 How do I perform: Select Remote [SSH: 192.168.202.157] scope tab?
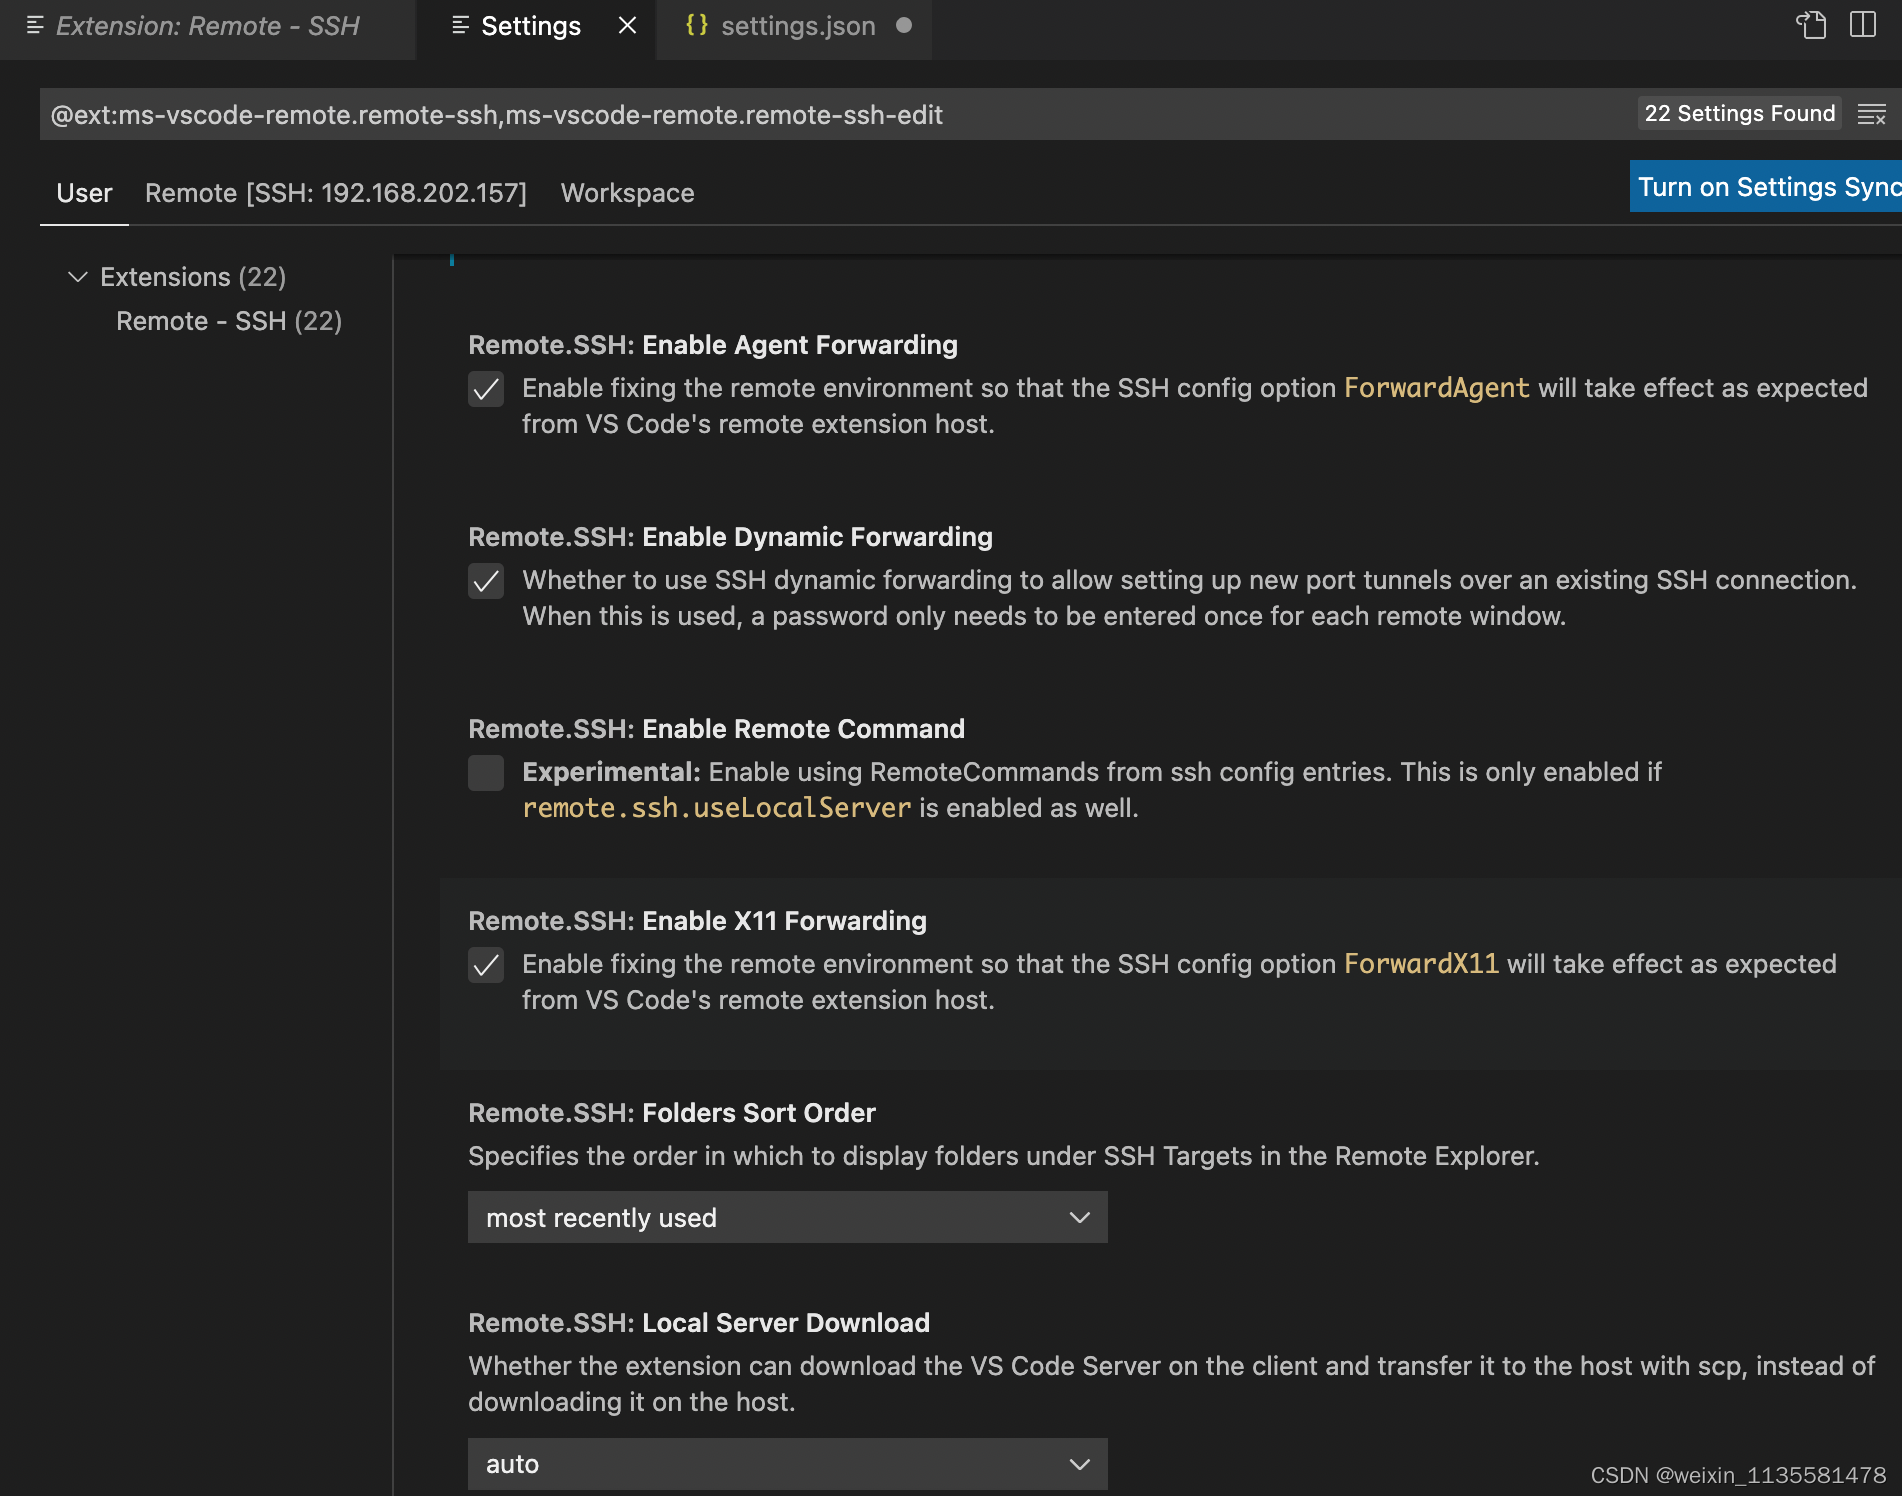(x=335, y=193)
